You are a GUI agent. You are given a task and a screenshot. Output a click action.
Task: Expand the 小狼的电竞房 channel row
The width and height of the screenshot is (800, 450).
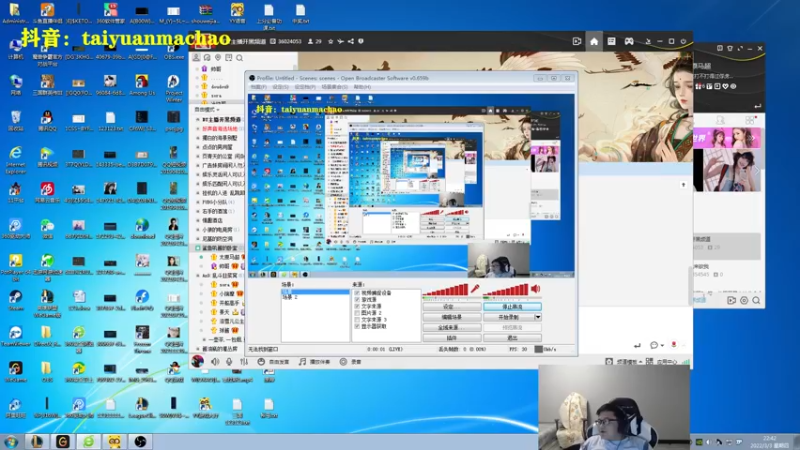click(x=198, y=230)
